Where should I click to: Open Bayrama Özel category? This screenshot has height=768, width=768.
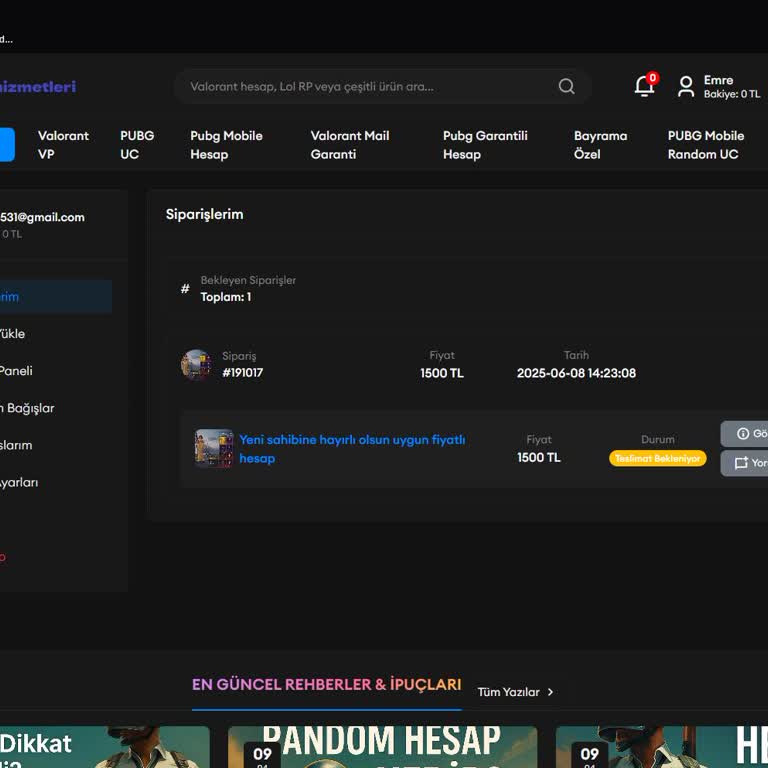click(600, 145)
